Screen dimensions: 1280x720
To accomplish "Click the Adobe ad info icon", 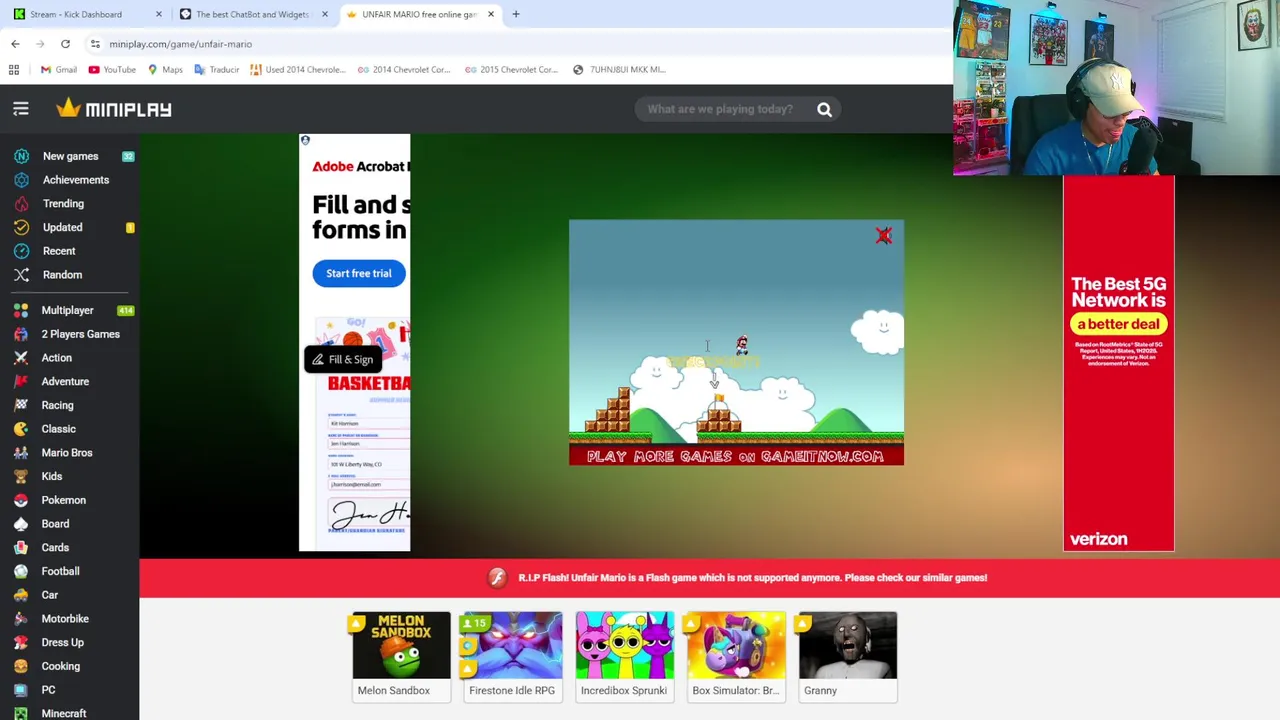I will coord(305,140).
